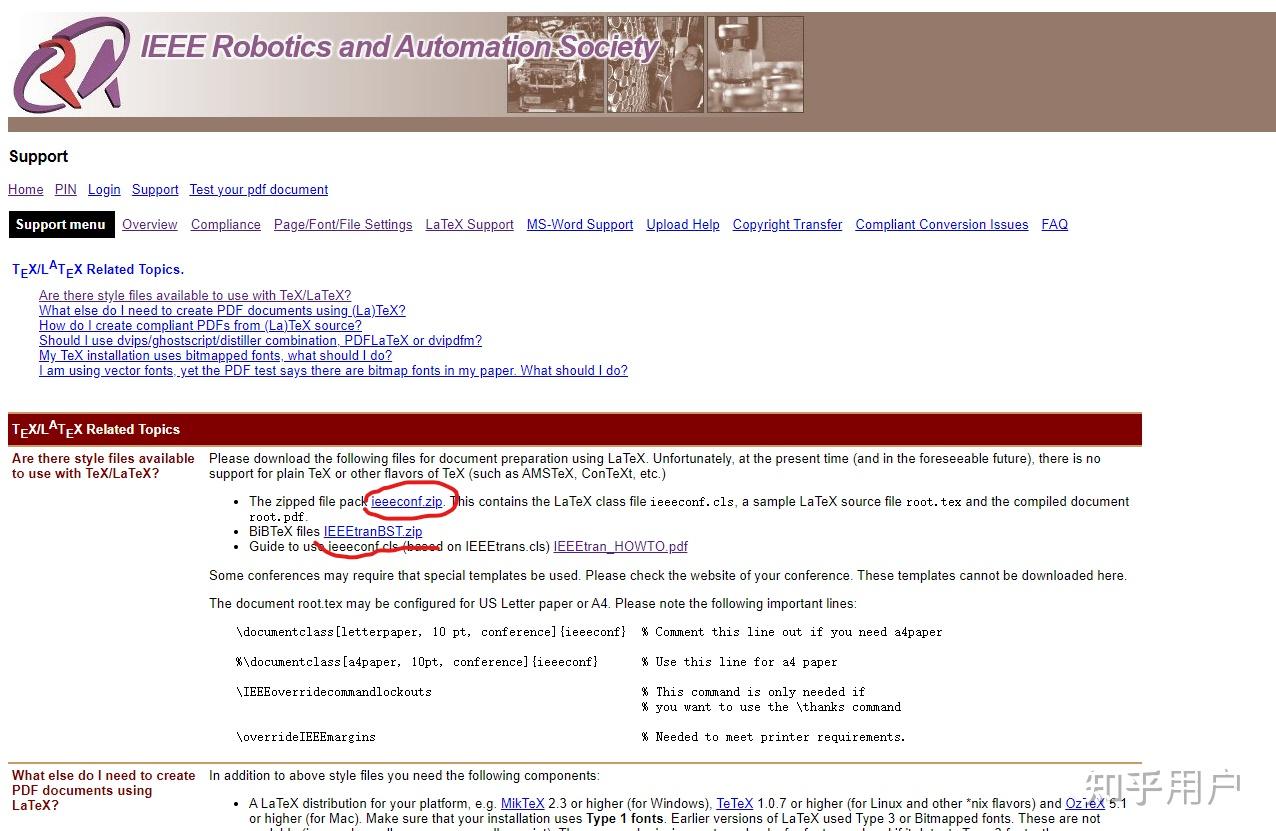Open the Compliance menu item

tap(226, 225)
